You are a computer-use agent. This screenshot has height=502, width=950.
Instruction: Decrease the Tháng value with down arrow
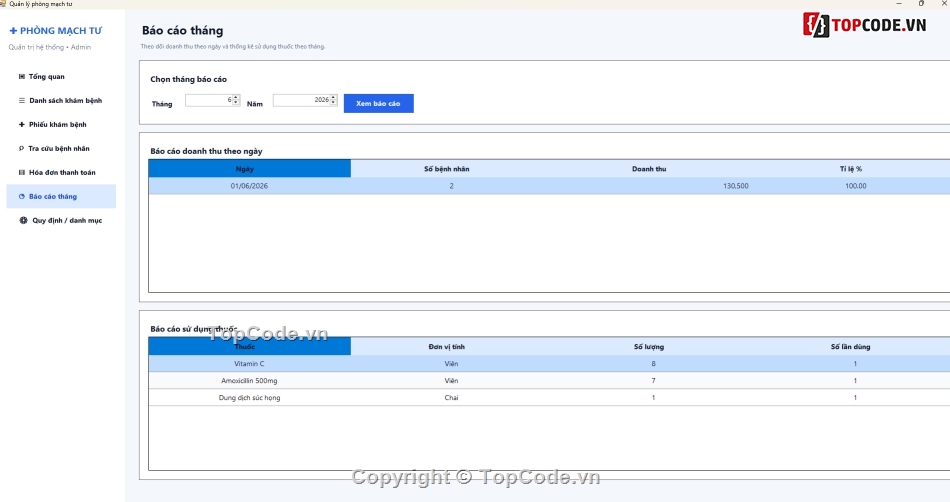(x=236, y=102)
